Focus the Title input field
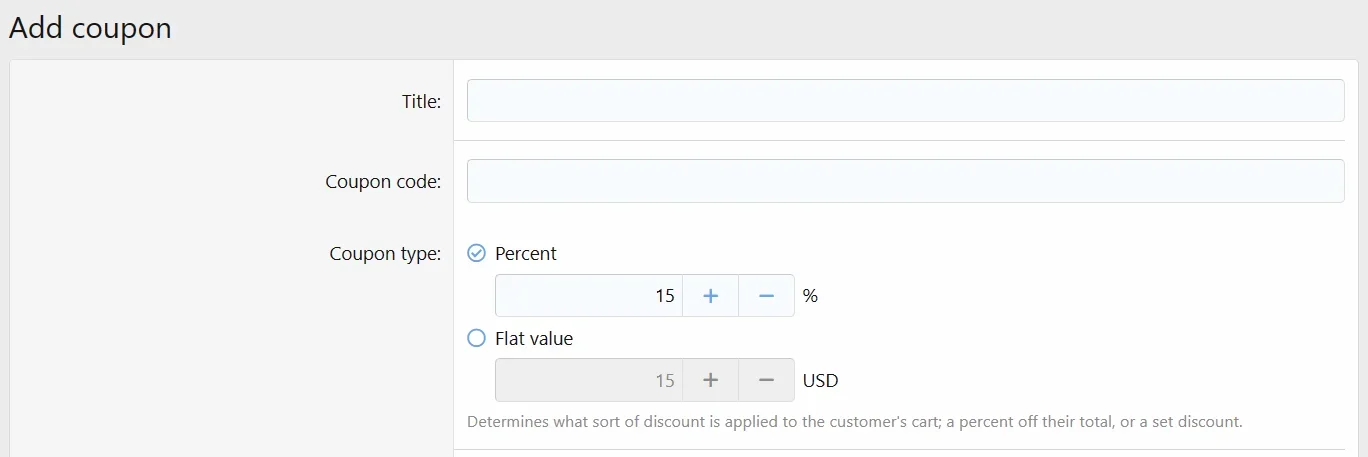 (x=906, y=100)
